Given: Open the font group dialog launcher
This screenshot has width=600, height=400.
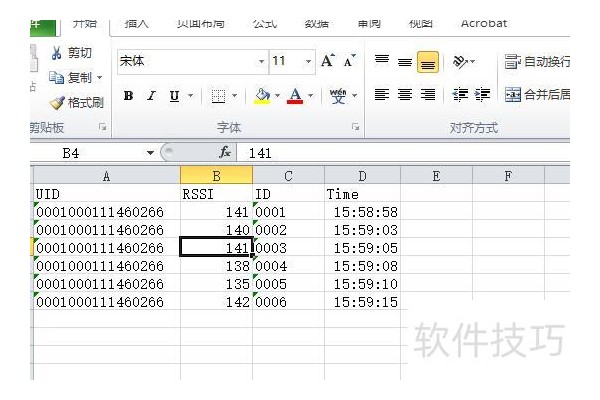Looking at the screenshot, I should (x=355, y=127).
